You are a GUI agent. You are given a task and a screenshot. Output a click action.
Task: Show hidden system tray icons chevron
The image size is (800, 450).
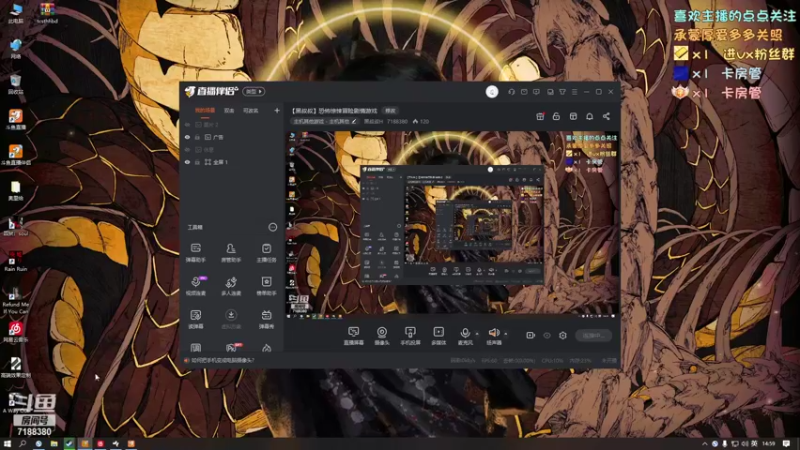click(705, 444)
